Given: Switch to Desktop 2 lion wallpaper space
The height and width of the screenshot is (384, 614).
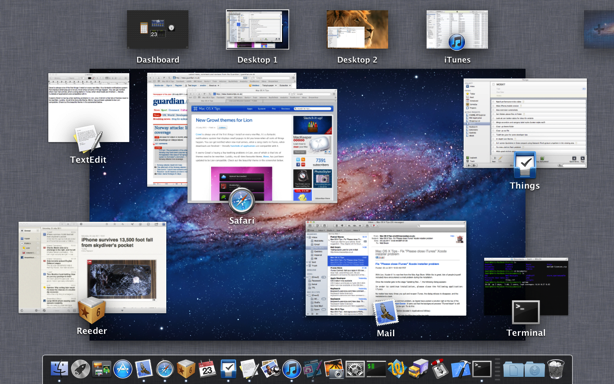Looking at the screenshot, I should (358, 29).
